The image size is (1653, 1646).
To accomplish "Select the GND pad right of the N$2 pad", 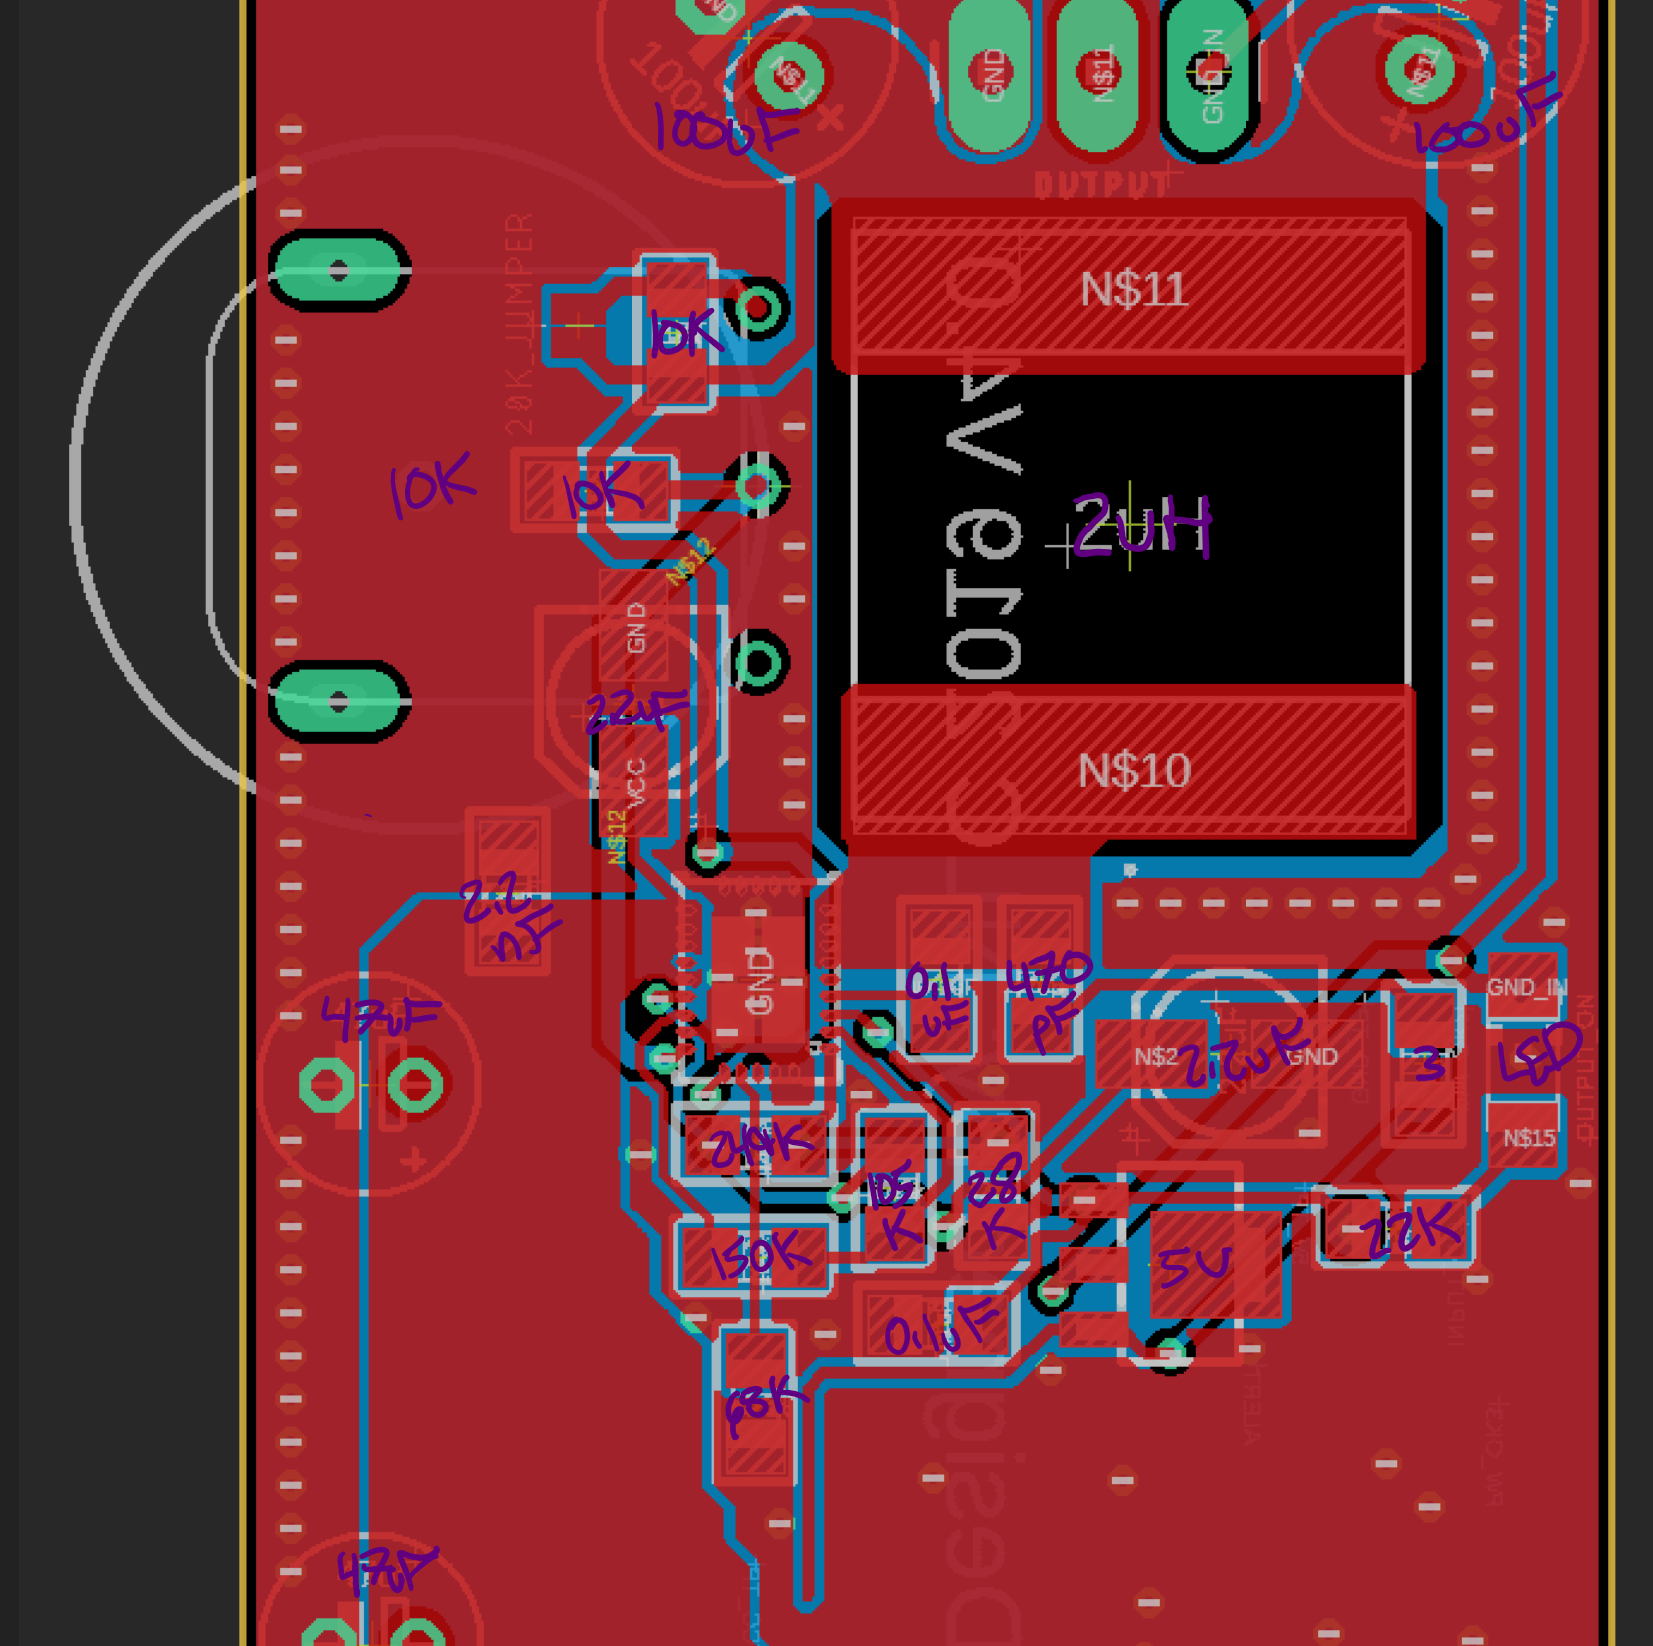I will (x=1310, y=1056).
